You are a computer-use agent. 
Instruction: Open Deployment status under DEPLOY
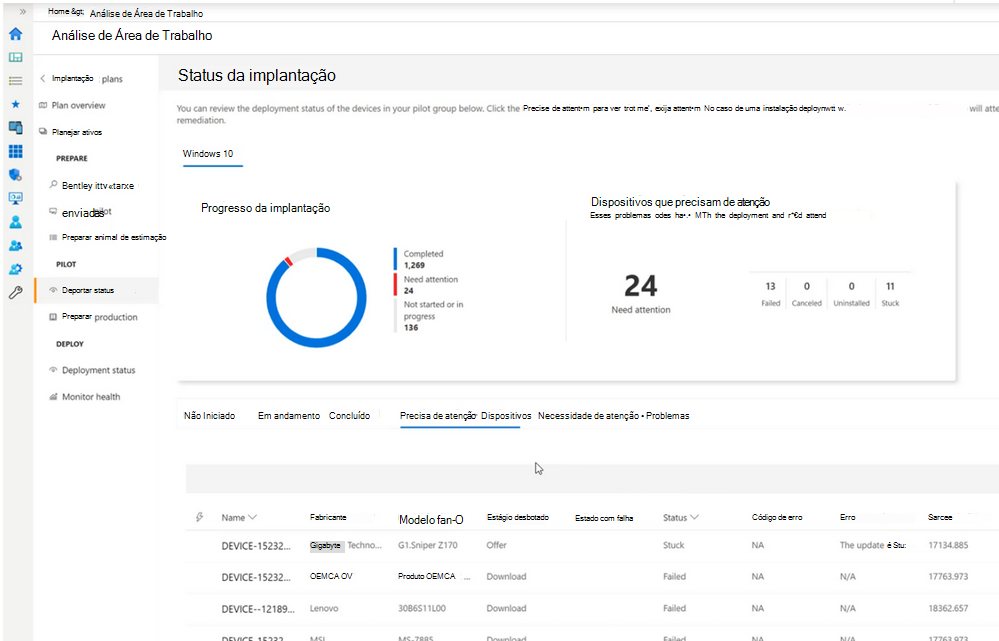pyautogui.click(x=98, y=370)
